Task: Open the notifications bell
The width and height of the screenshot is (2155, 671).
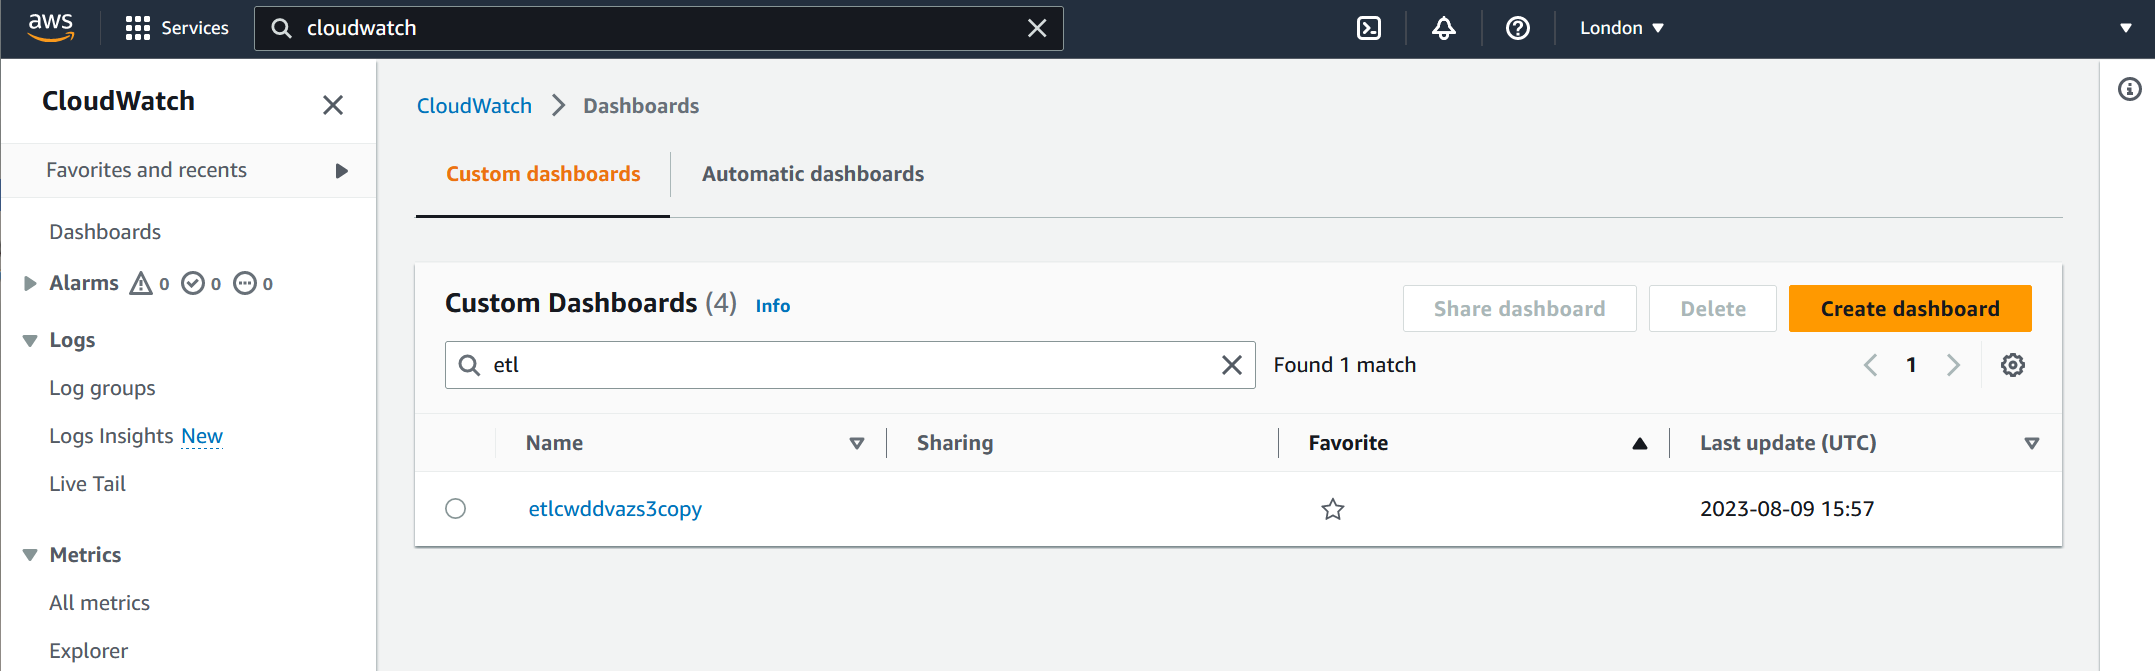Action: pyautogui.click(x=1443, y=28)
